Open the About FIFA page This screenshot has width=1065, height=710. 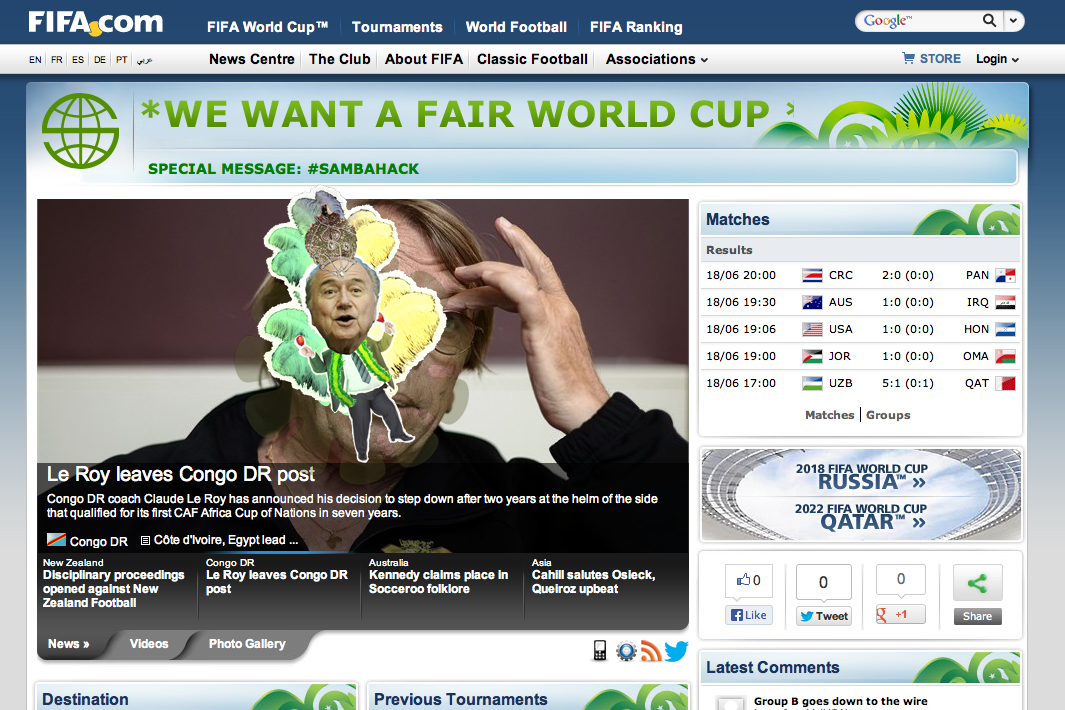pyautogui.click(x=424, y=59)
